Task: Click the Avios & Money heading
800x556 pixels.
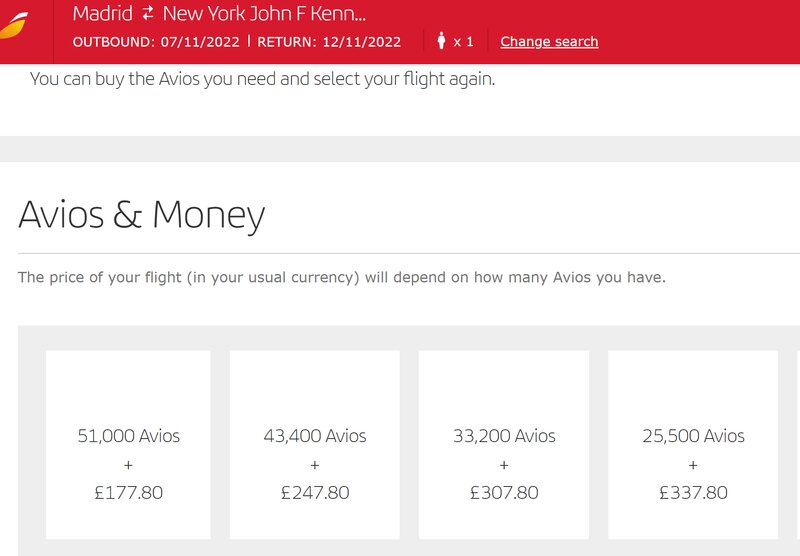Action: pos(141,215)
